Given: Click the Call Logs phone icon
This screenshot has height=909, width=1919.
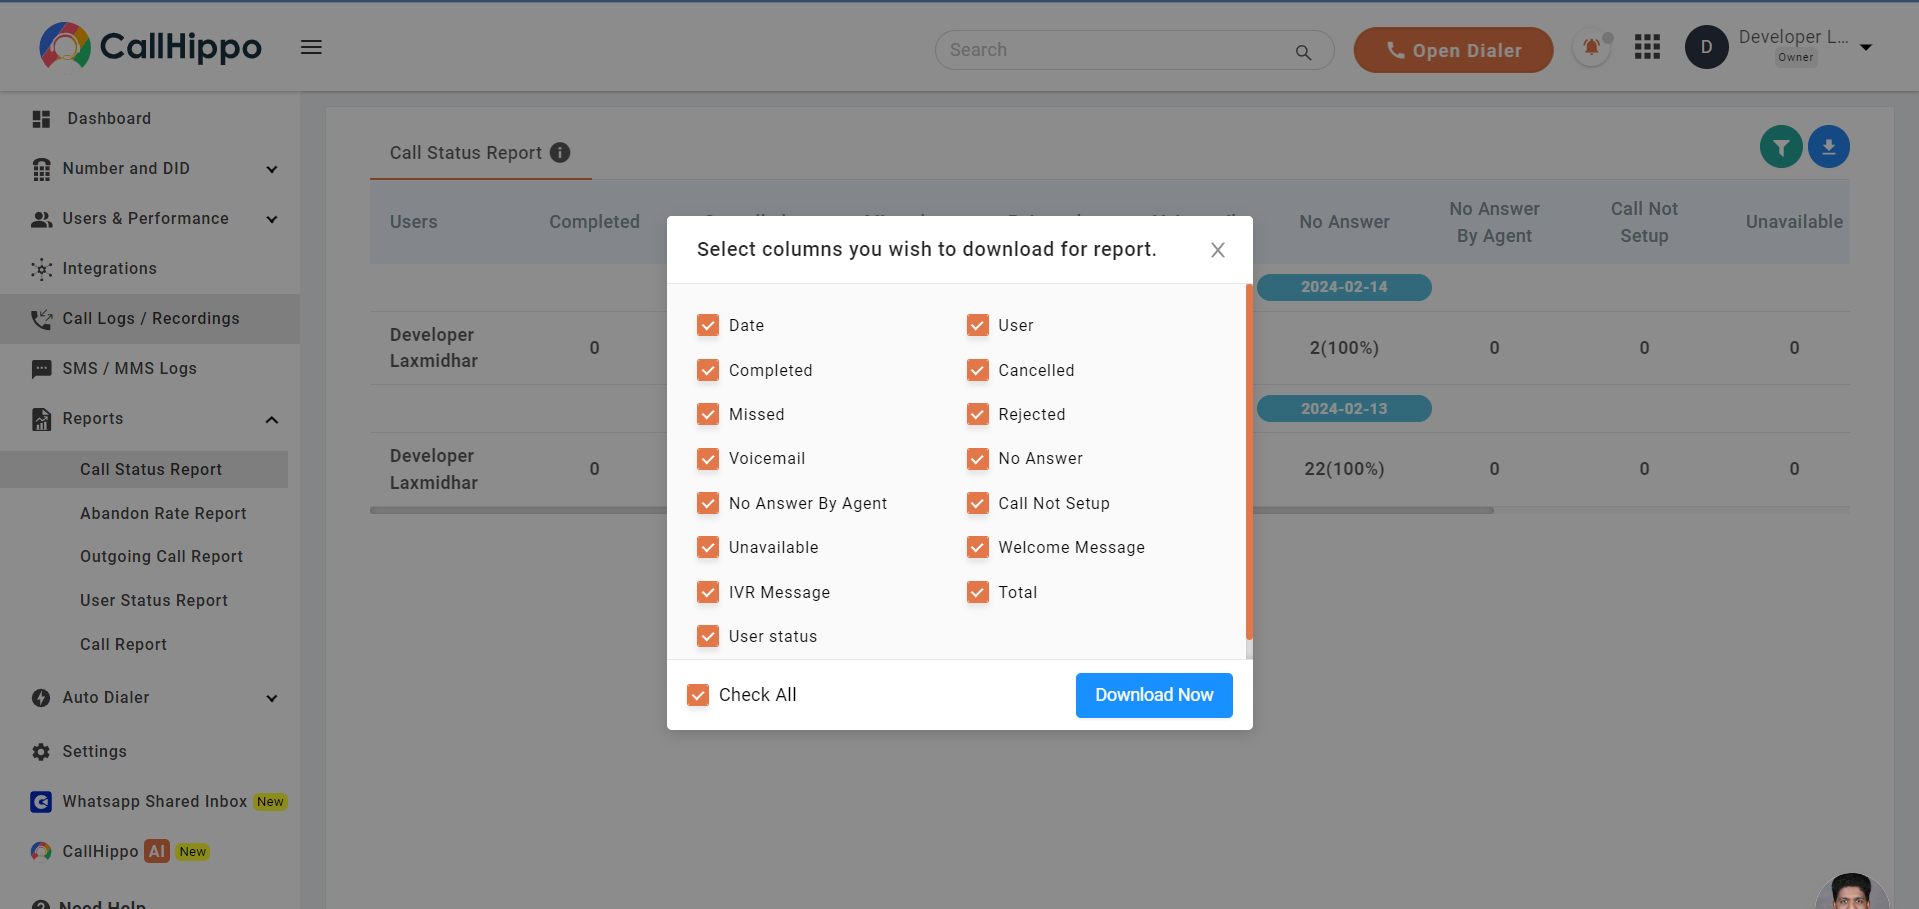Looking at the screenshot, I should (41, 319).
